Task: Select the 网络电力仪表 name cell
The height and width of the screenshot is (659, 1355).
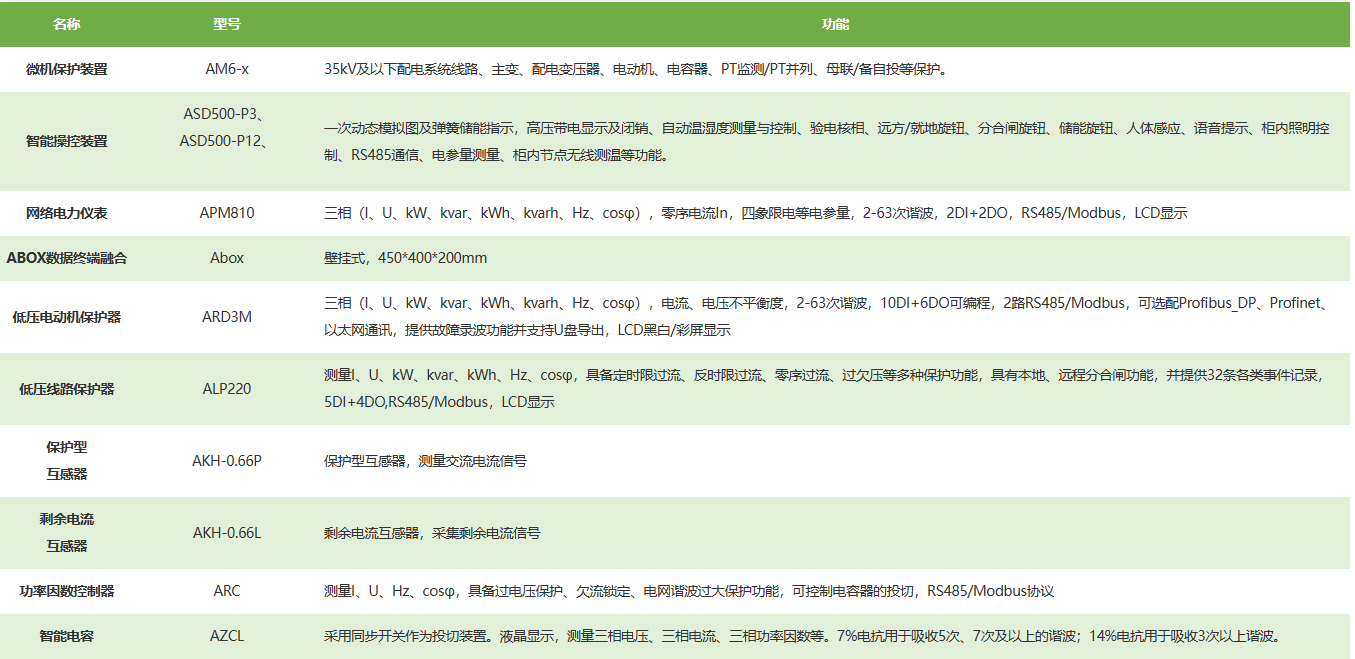Action: (x=67, y=213)
